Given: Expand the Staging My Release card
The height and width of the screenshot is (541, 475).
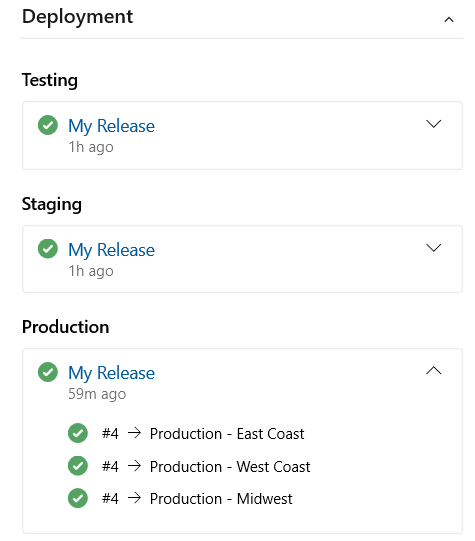Looking at the screenshot, I should pos(434,247).
